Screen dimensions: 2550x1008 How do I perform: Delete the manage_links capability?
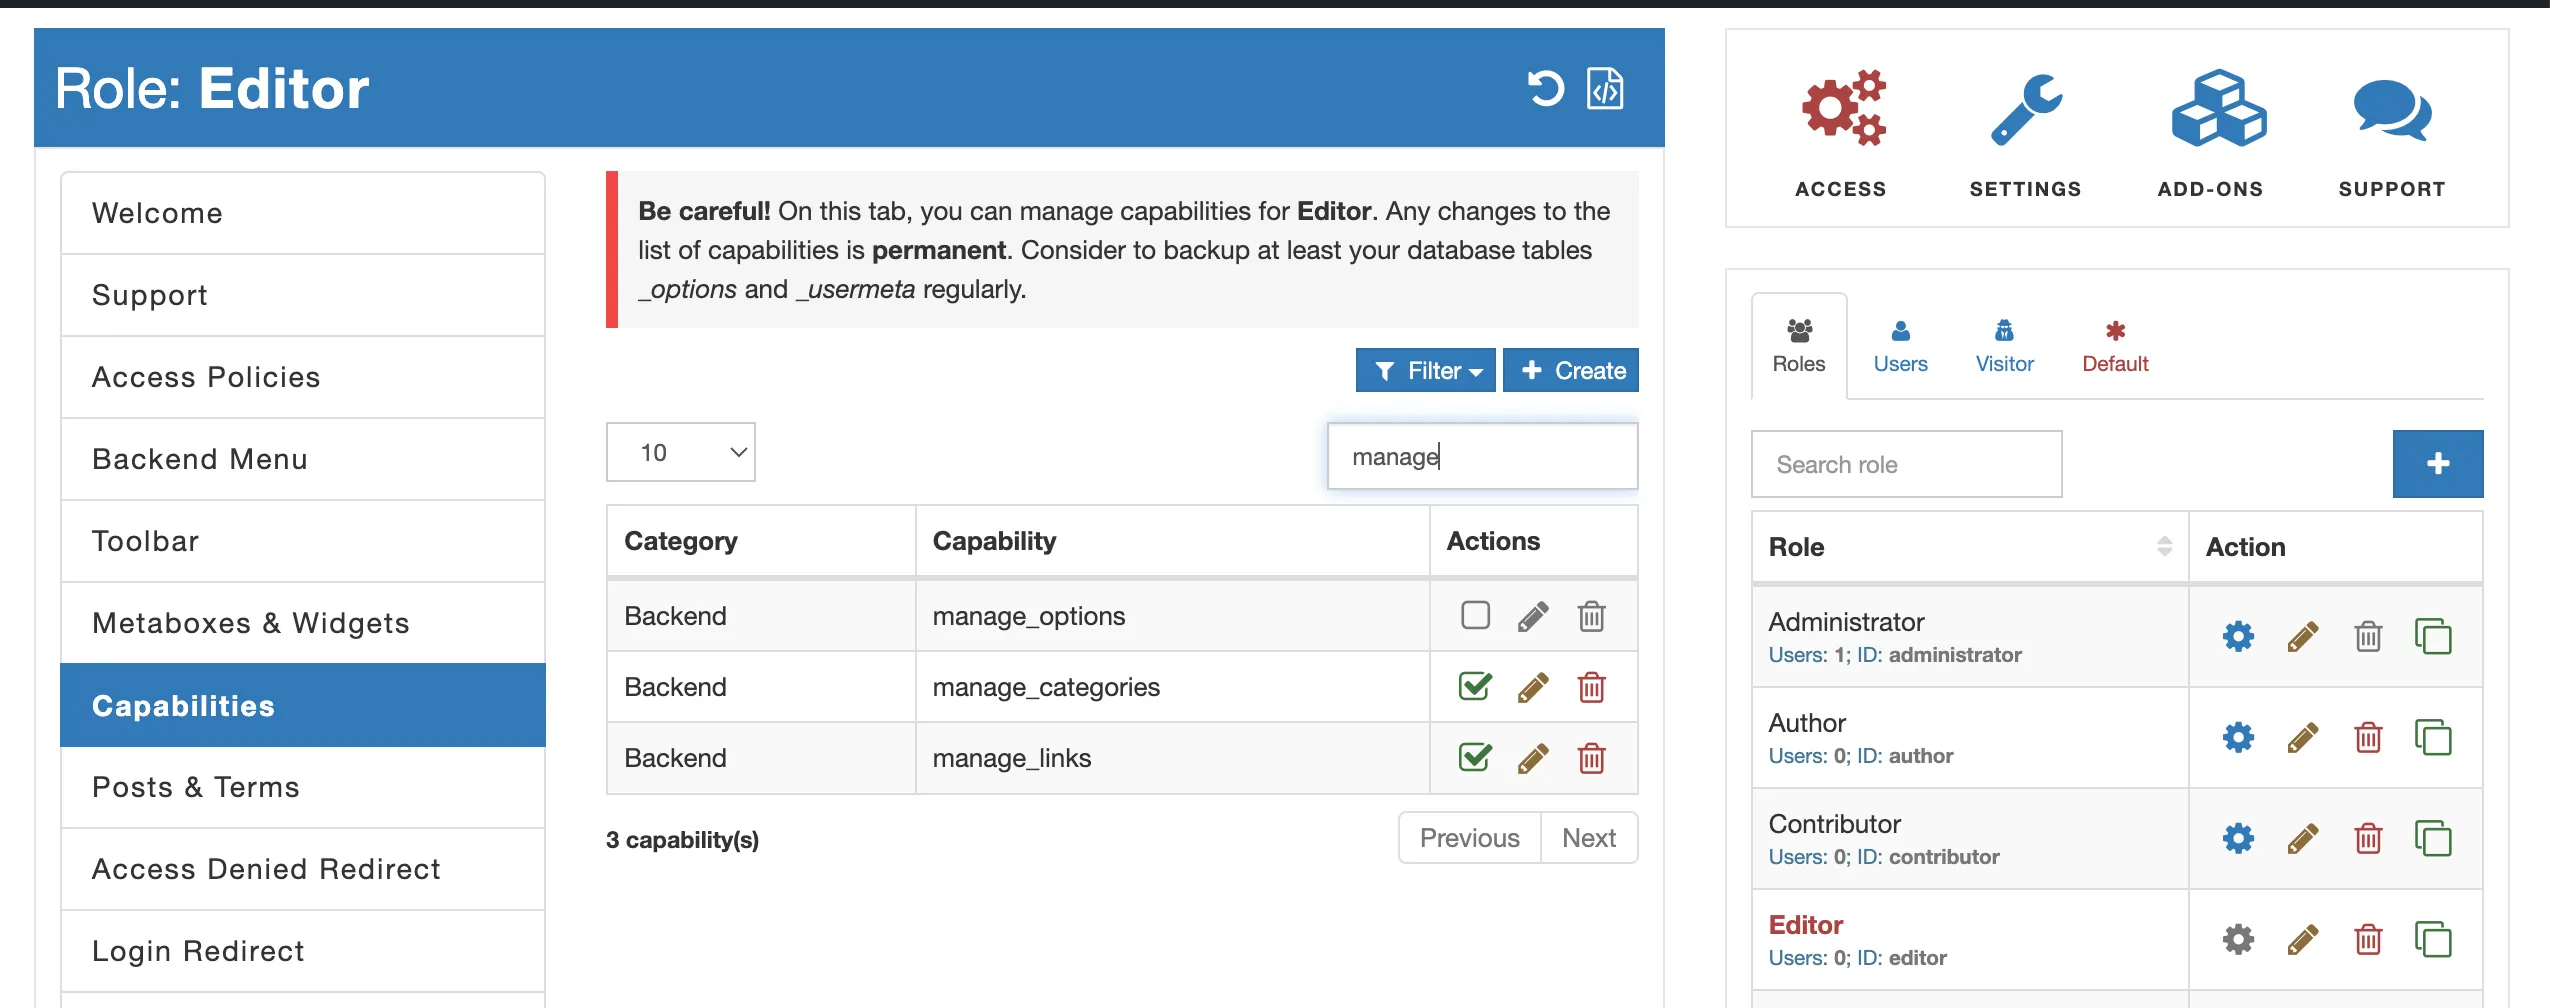[1591, 758]
